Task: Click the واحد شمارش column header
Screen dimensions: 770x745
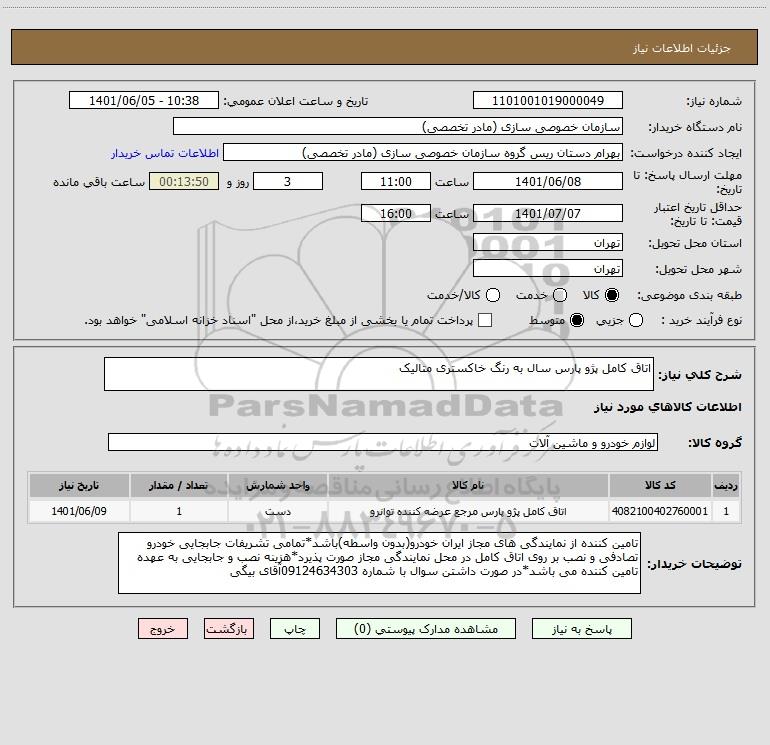Action: pos(278,485)
